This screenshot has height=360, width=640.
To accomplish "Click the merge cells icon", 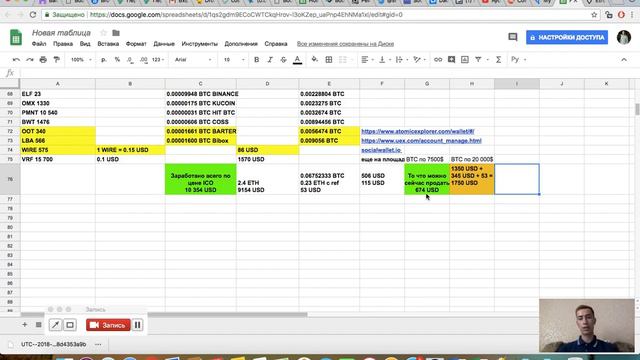I will [343, 60].
